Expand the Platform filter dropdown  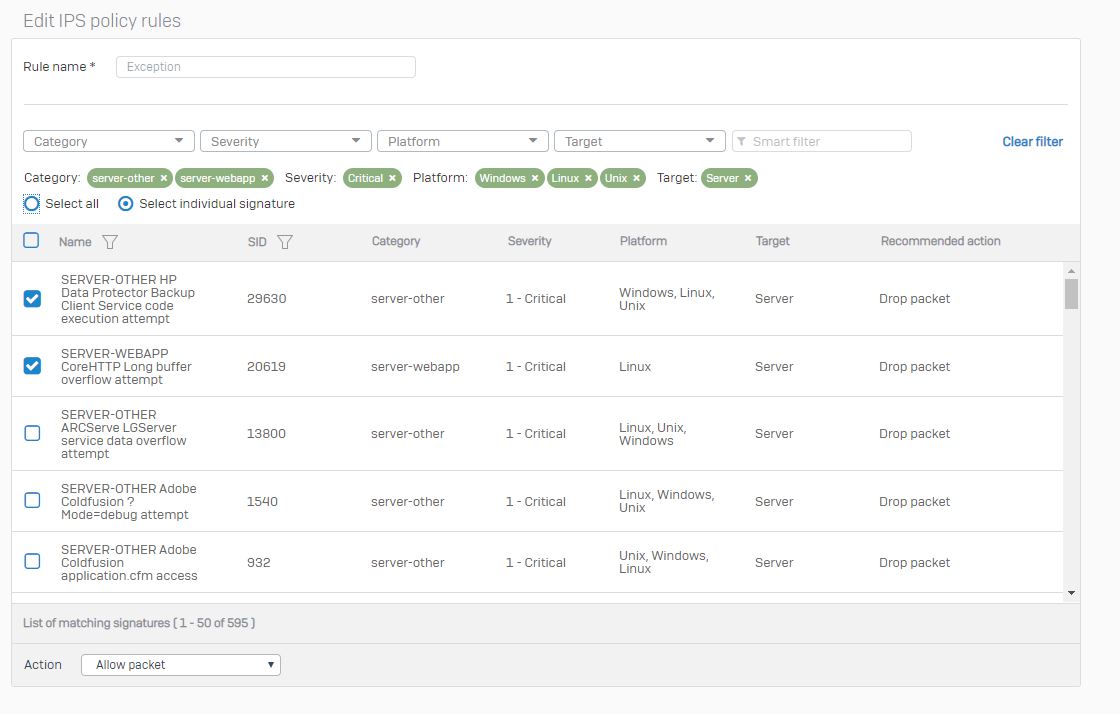point(462,141)
